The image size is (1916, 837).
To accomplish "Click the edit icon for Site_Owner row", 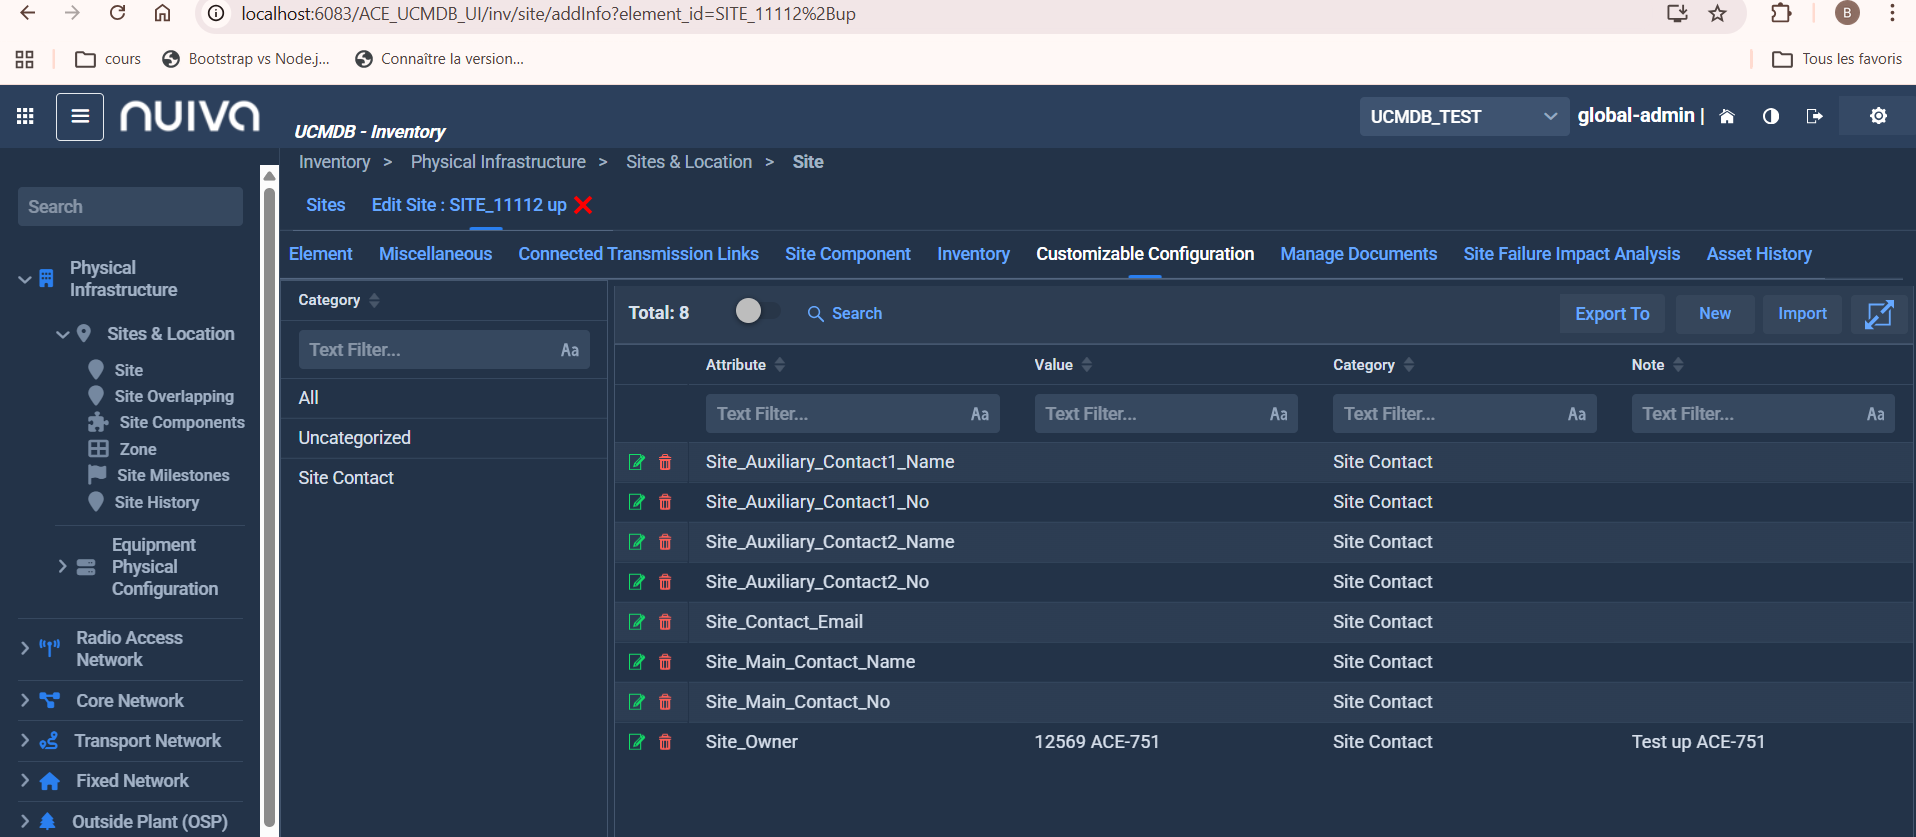I will tap(636, 742).
